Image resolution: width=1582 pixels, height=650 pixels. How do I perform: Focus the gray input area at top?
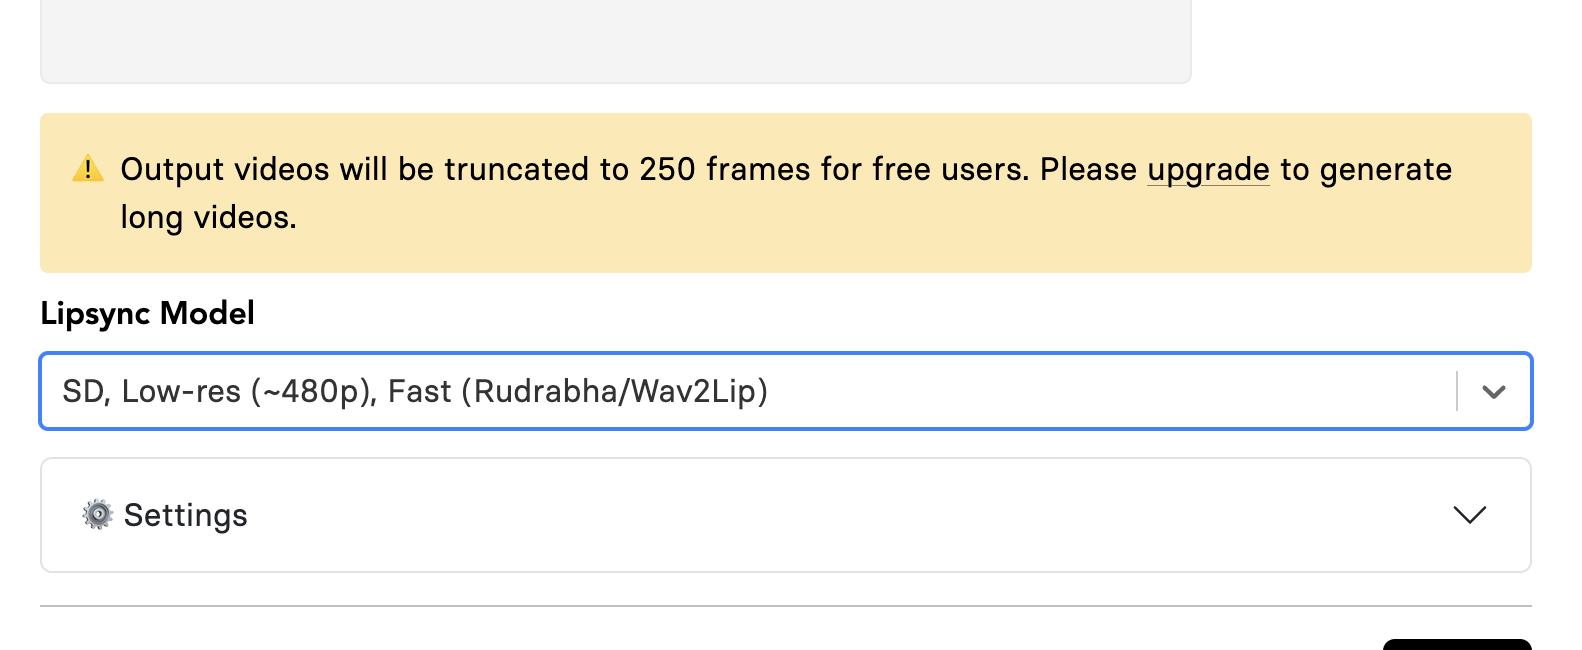coord(615,40)
